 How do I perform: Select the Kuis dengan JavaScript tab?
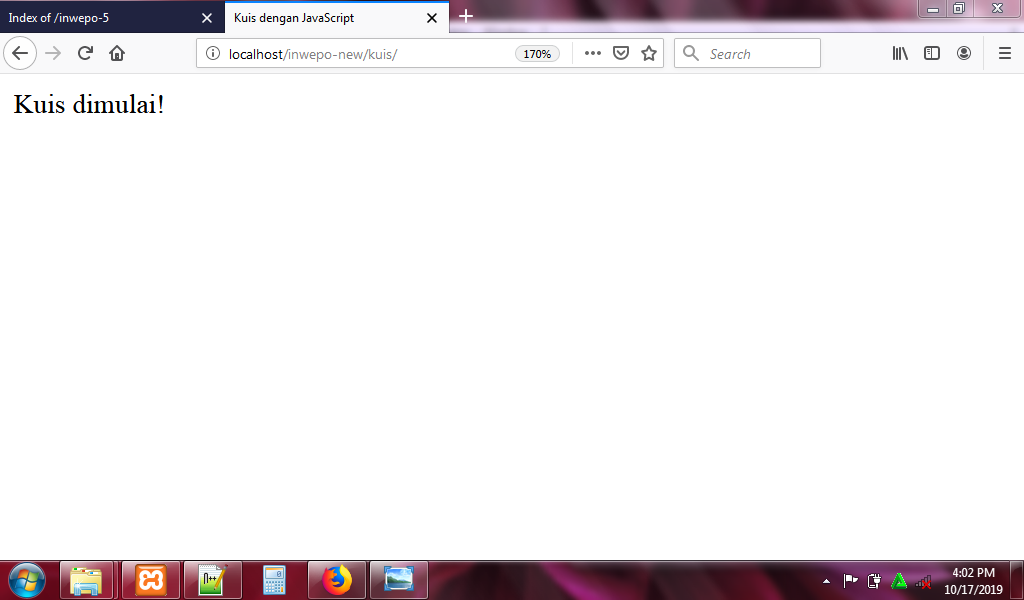[320, 18]
